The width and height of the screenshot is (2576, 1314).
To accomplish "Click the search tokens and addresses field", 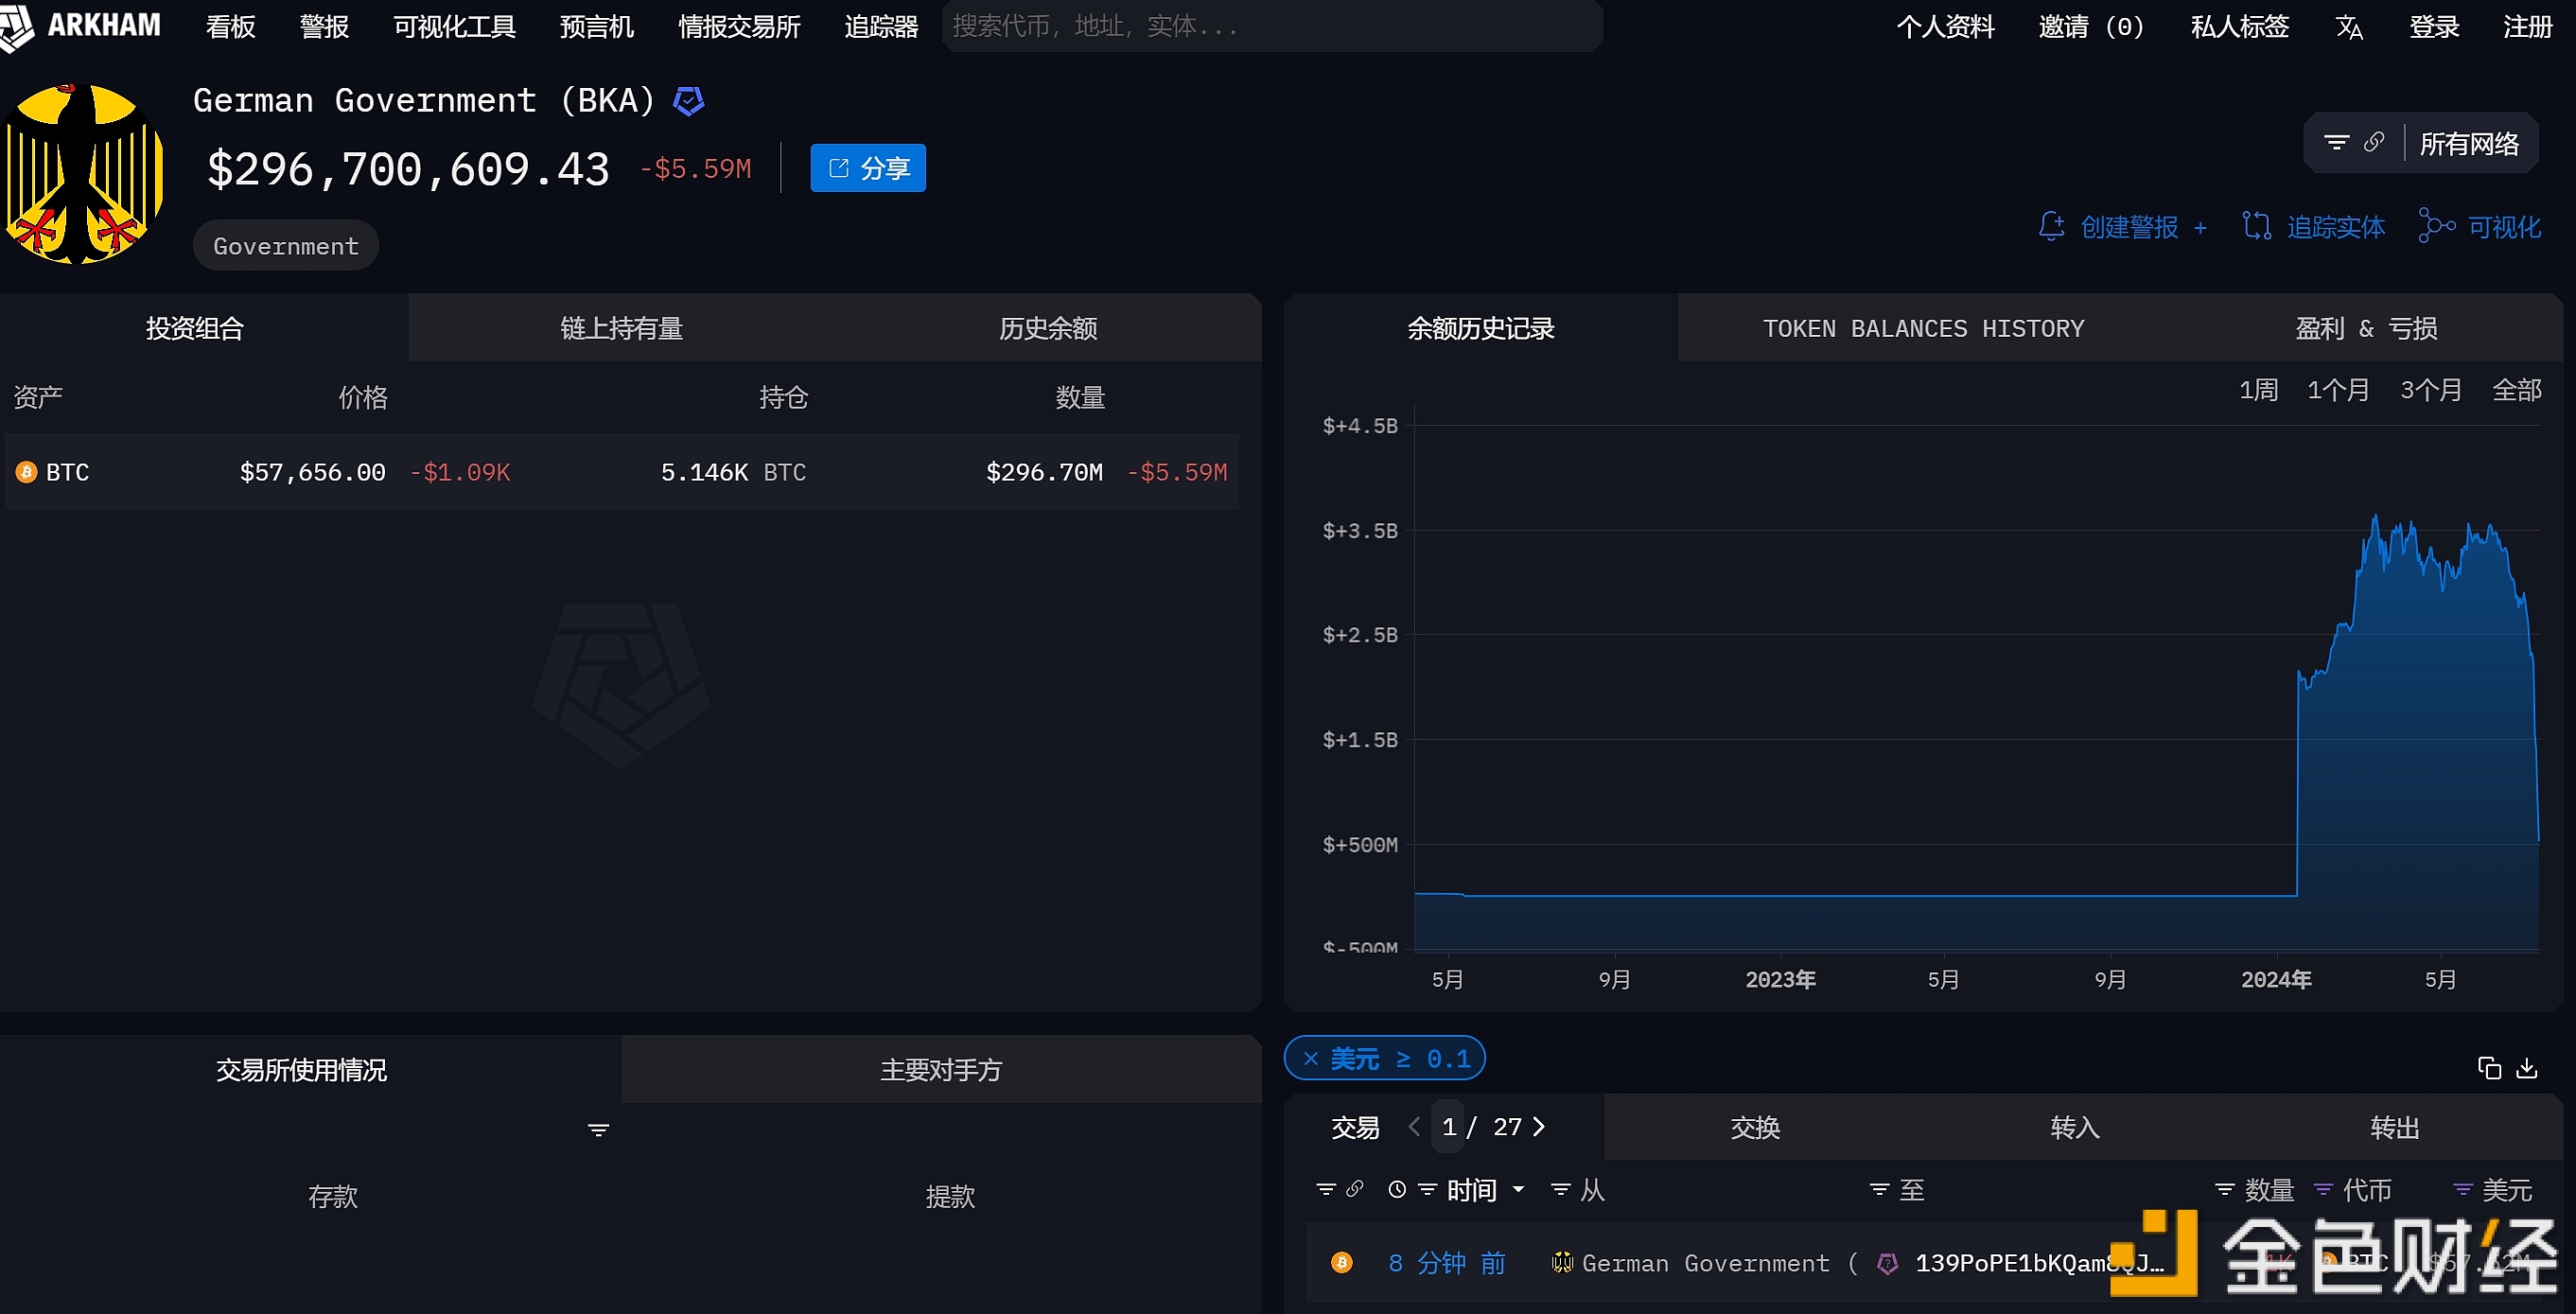I will 1272,26.
